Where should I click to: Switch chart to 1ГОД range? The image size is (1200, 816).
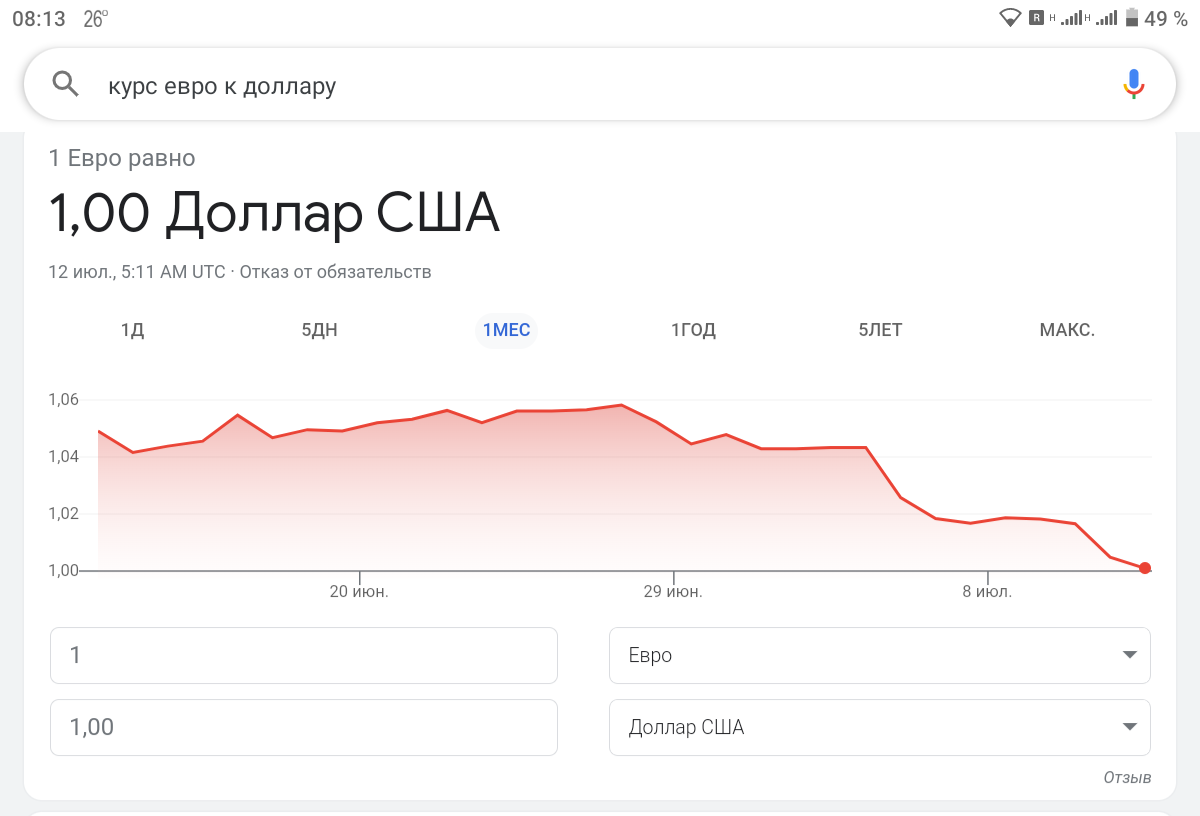pos(693,330)
